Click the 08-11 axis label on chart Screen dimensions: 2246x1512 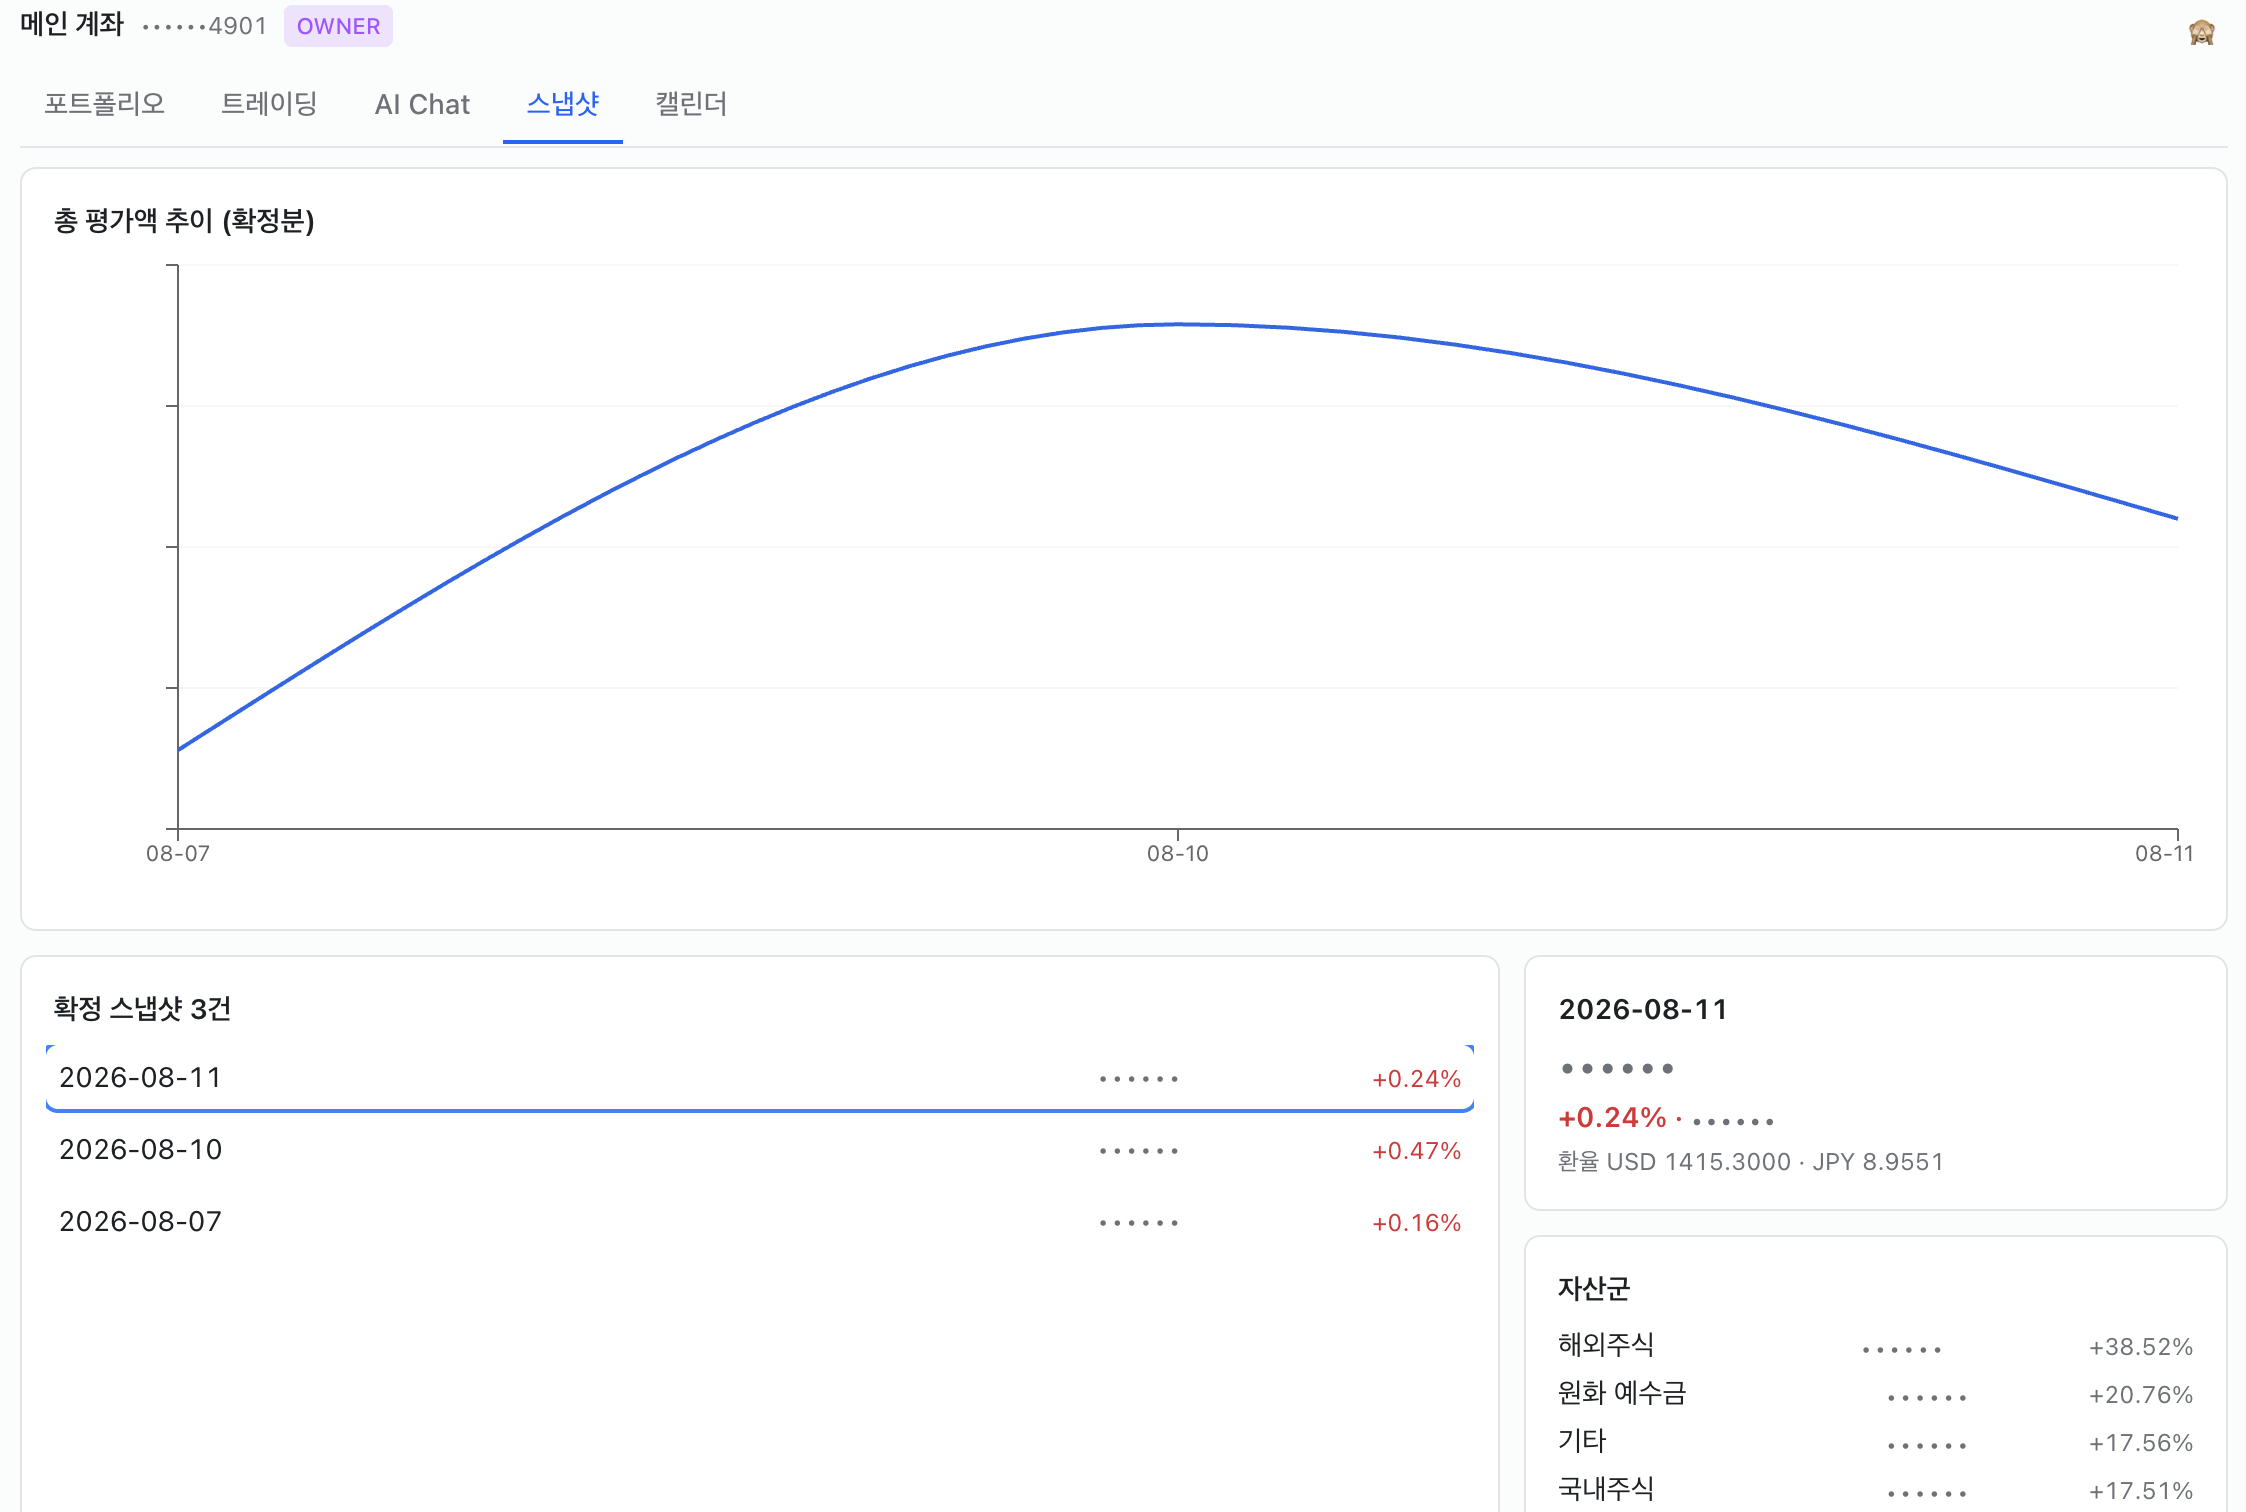tap(2164, 853)
